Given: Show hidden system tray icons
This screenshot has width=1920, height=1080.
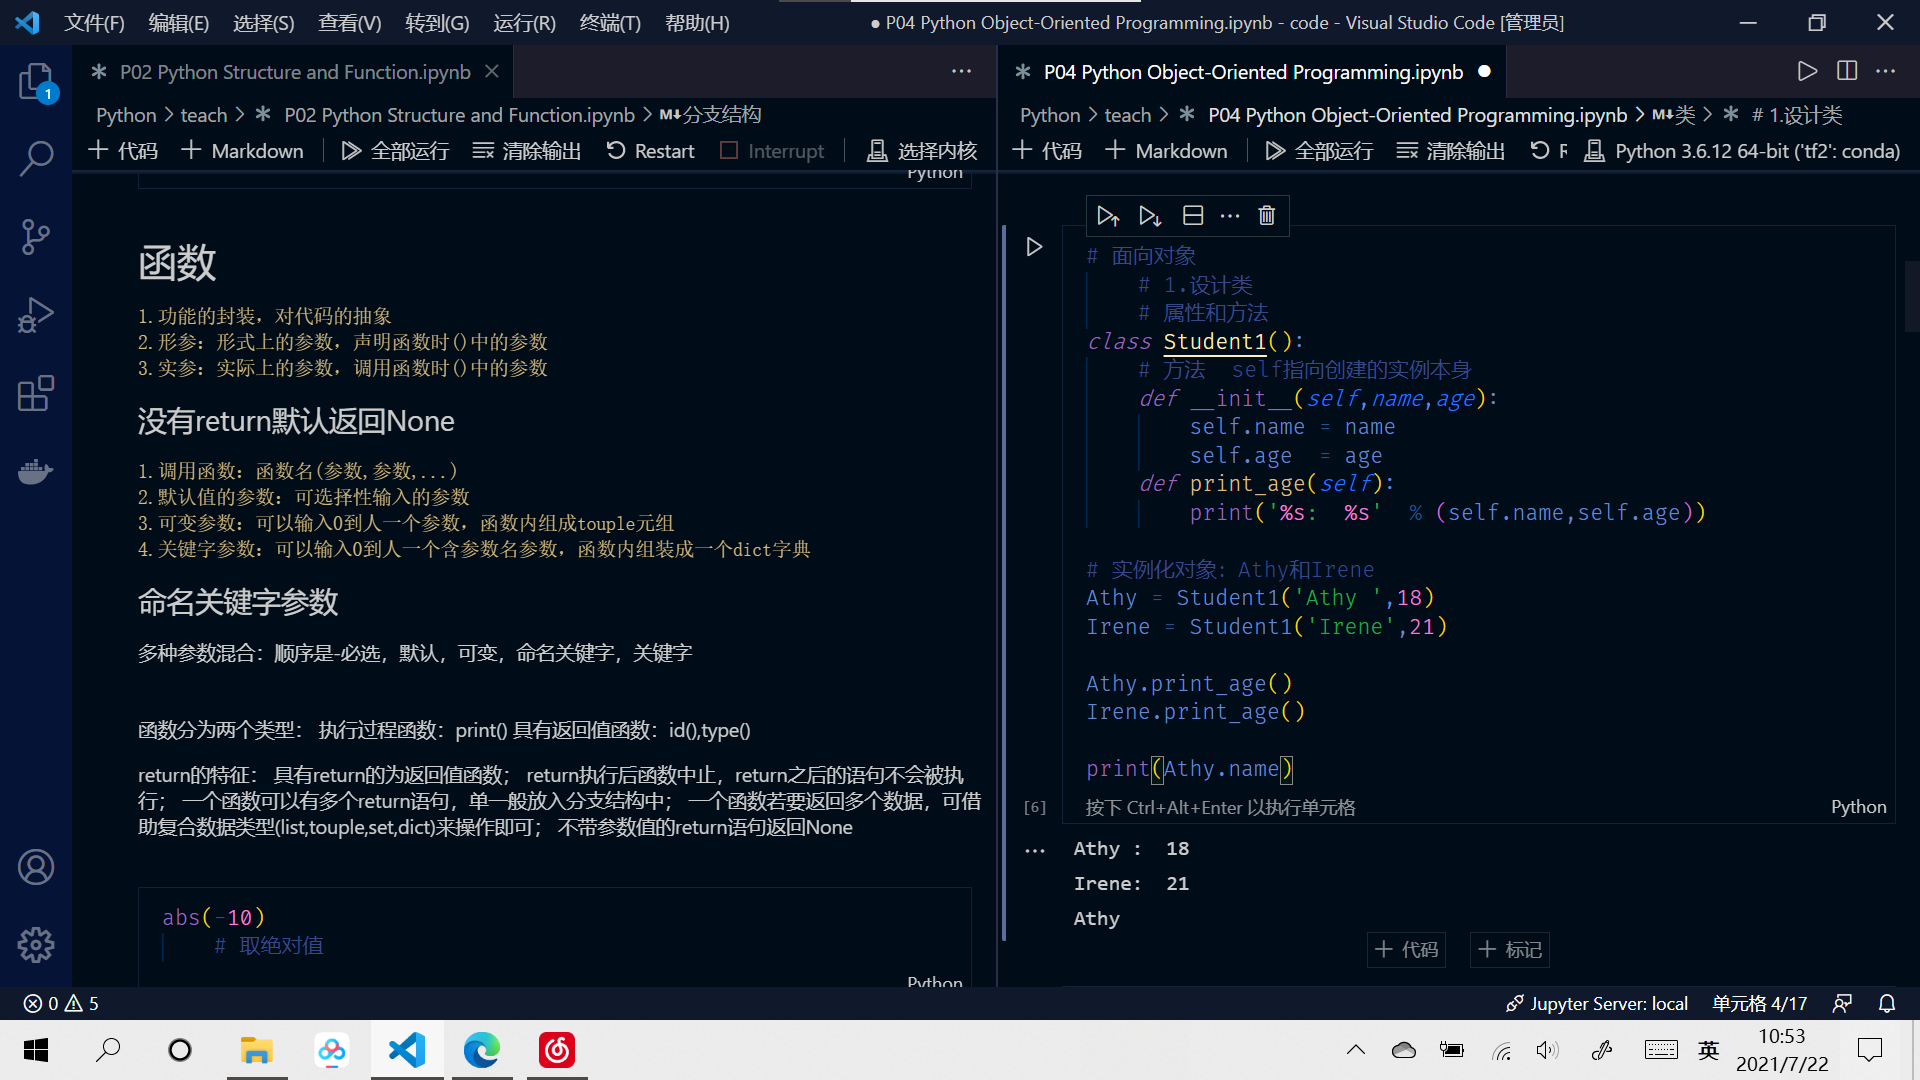Looking at the screenshot, I should [x=1355, y=1050].
